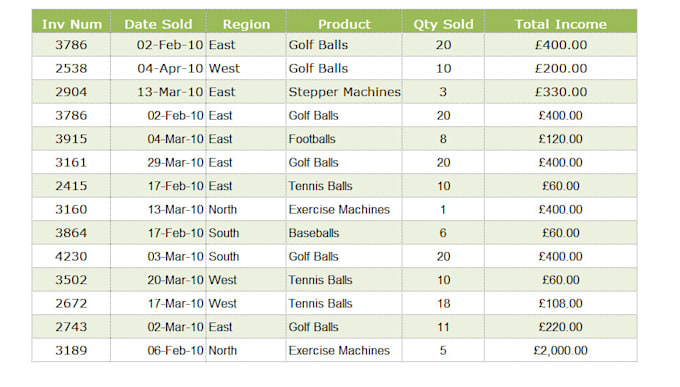This screenshot has width=680, height=387.
Task: Select the £108.00 total income cell
Action: click(561, 303)
